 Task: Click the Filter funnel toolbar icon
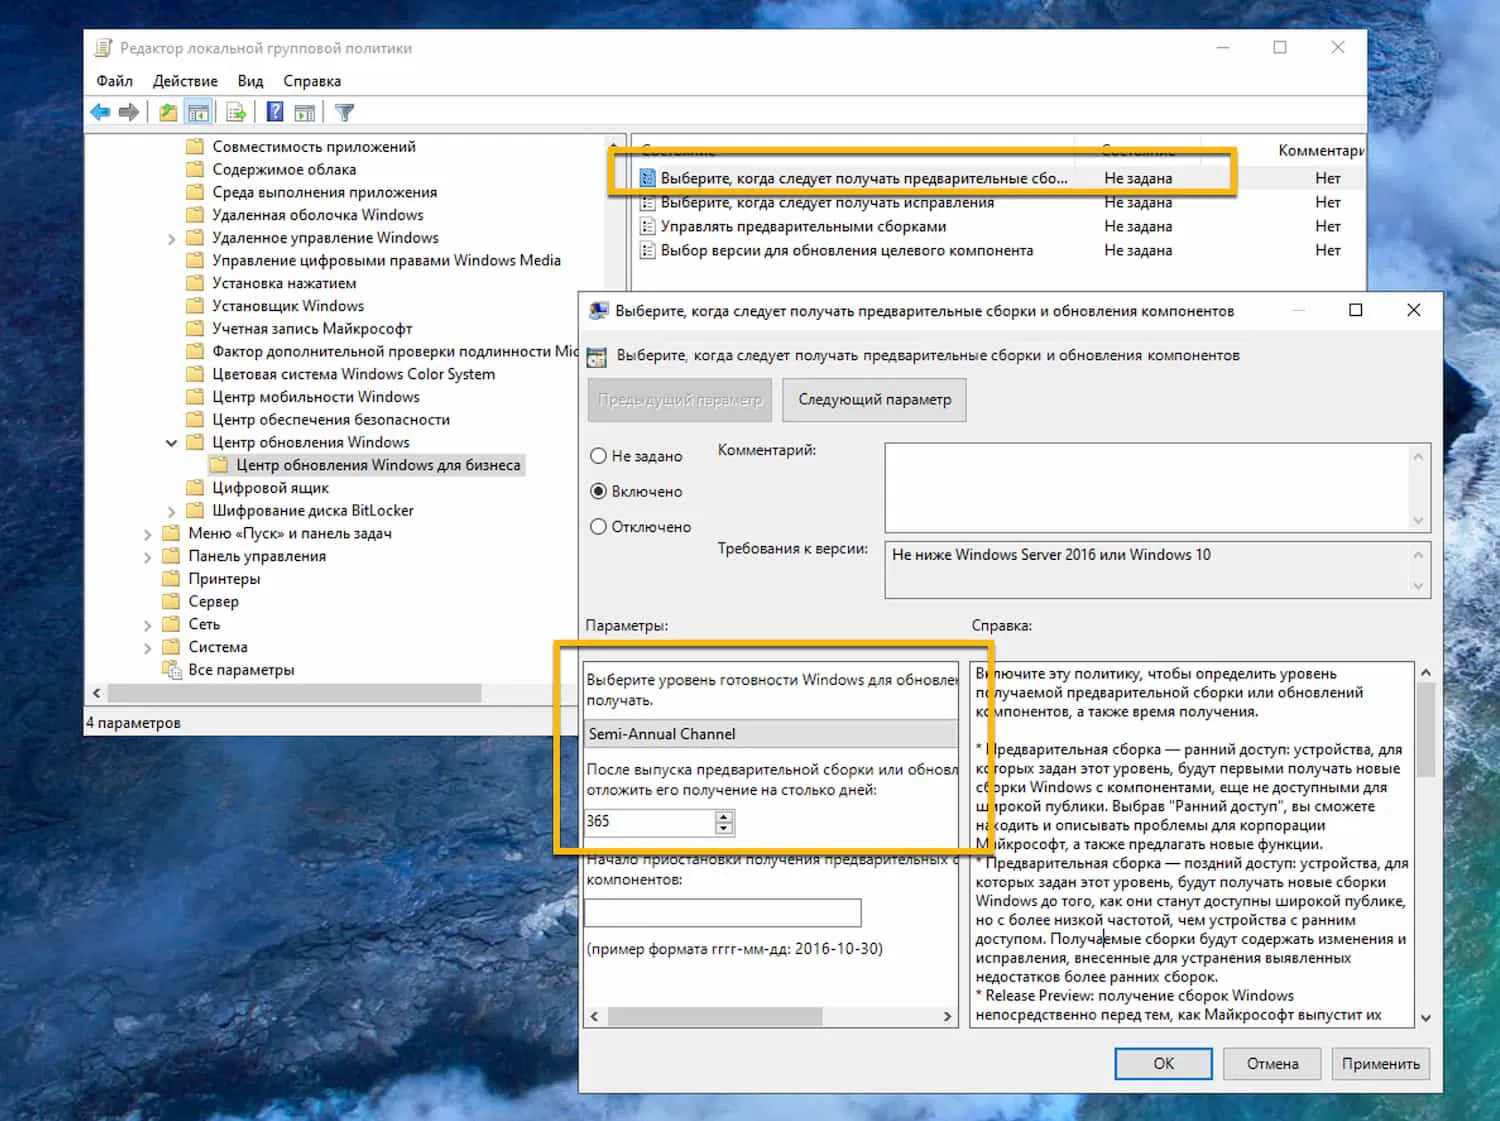coord(345,112)
